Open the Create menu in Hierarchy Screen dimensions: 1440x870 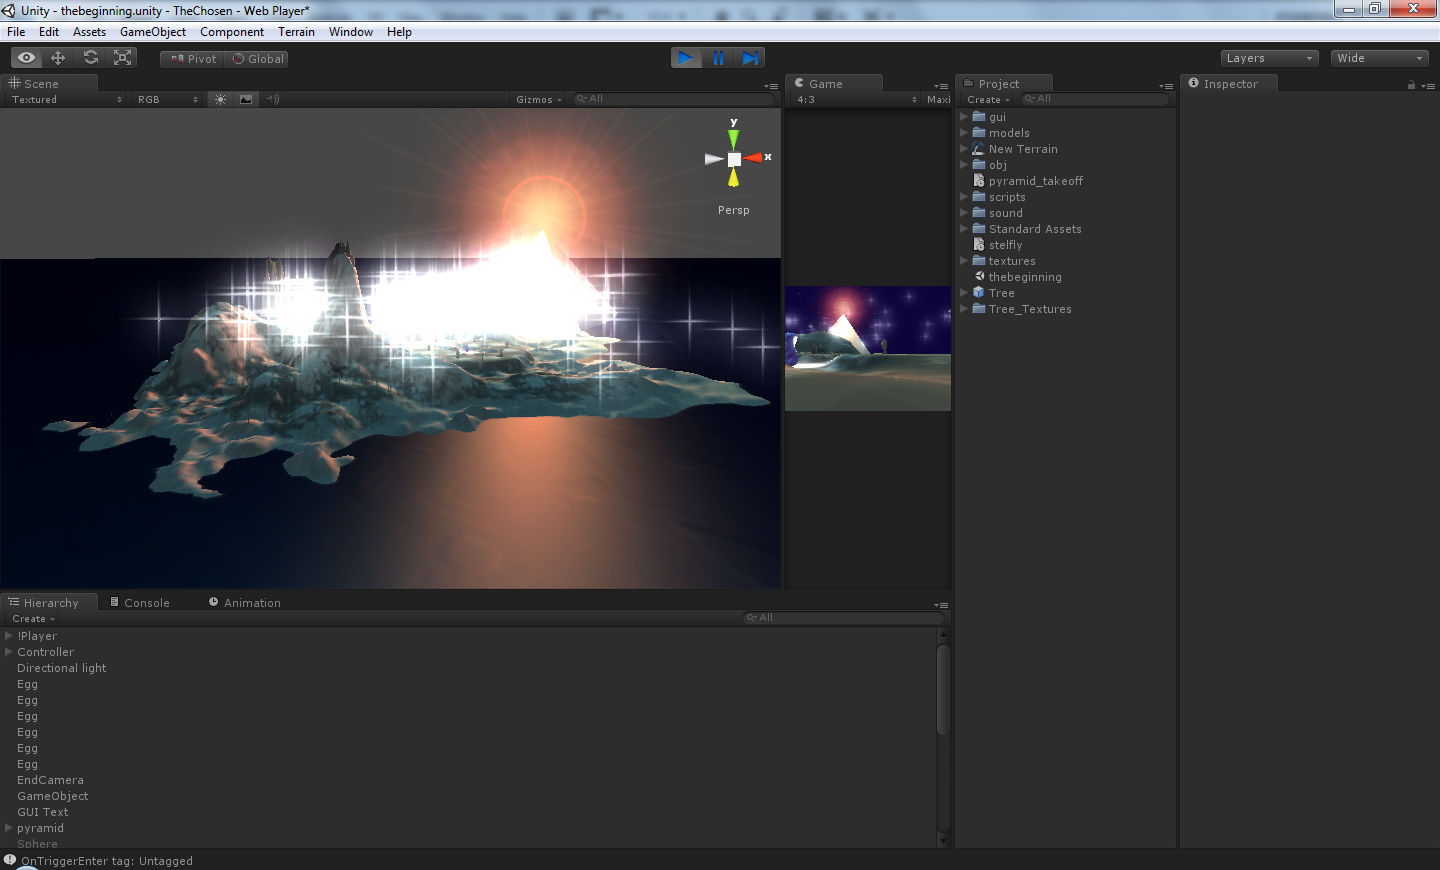33,619
